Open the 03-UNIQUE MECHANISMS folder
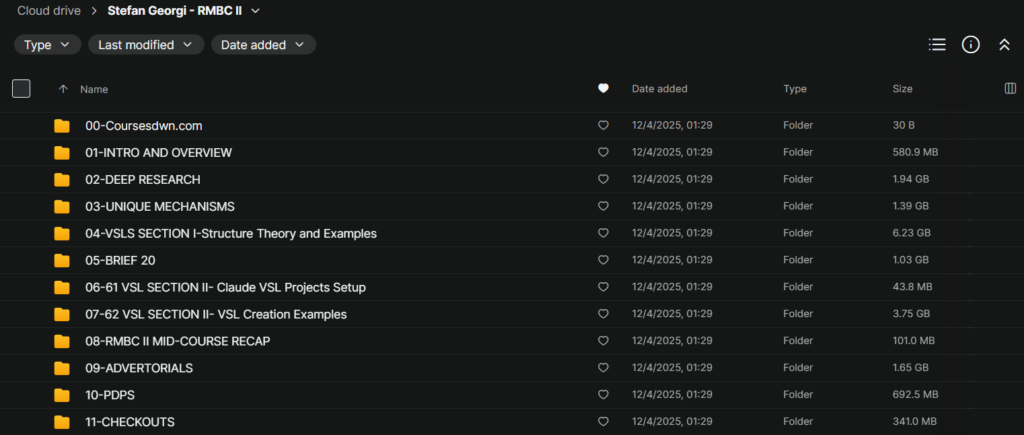1024x435 pixels. click(160, 206)
